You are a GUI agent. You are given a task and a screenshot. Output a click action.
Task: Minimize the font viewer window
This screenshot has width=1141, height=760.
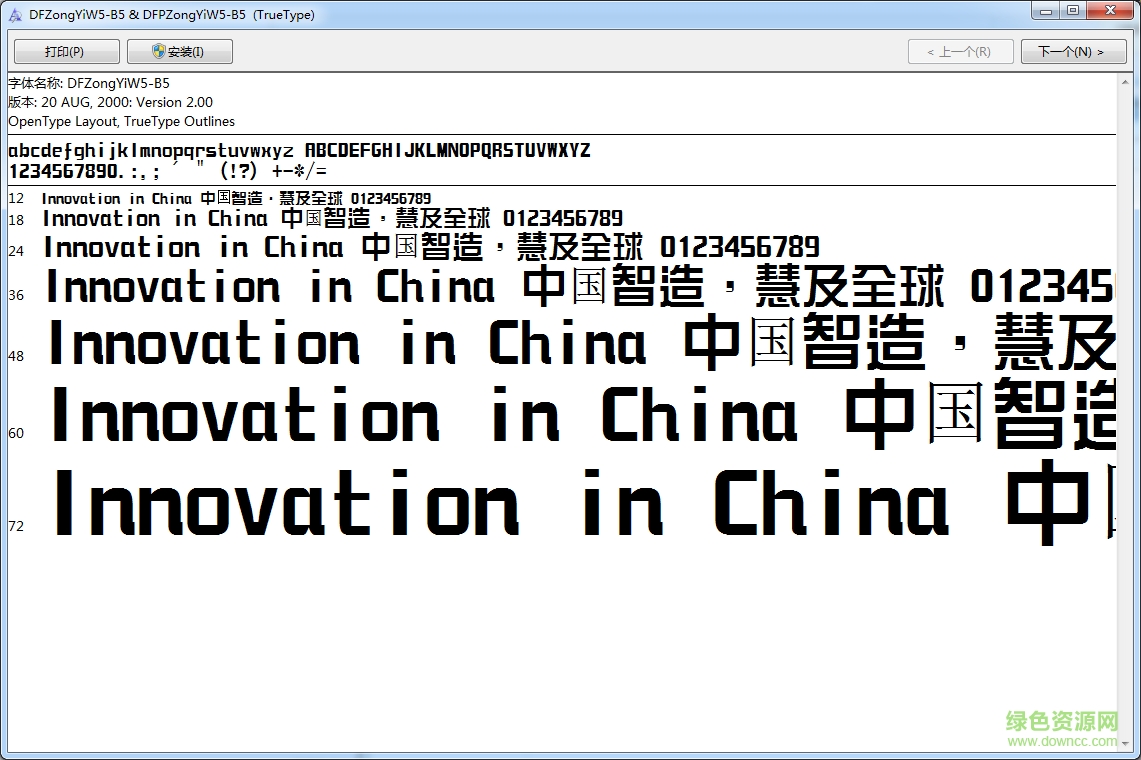(x=1046, y=10)
